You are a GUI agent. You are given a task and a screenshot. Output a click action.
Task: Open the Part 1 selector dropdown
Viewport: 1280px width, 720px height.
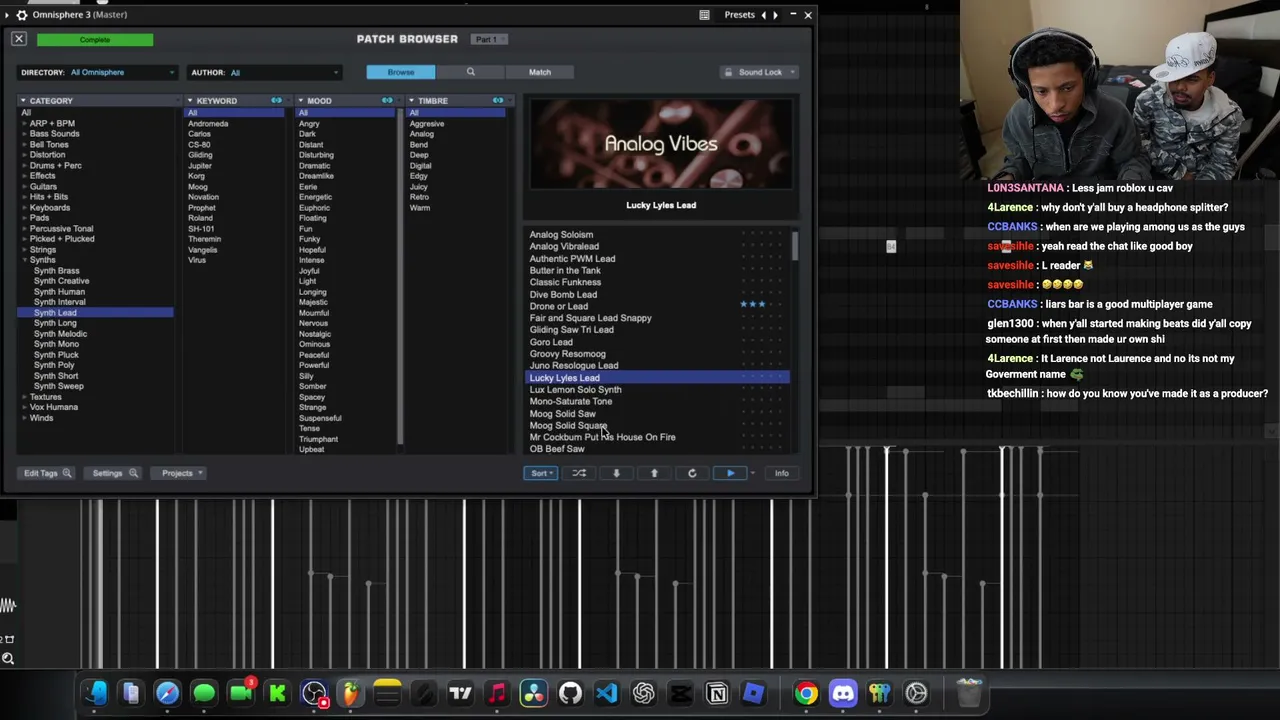coord(489,39)
